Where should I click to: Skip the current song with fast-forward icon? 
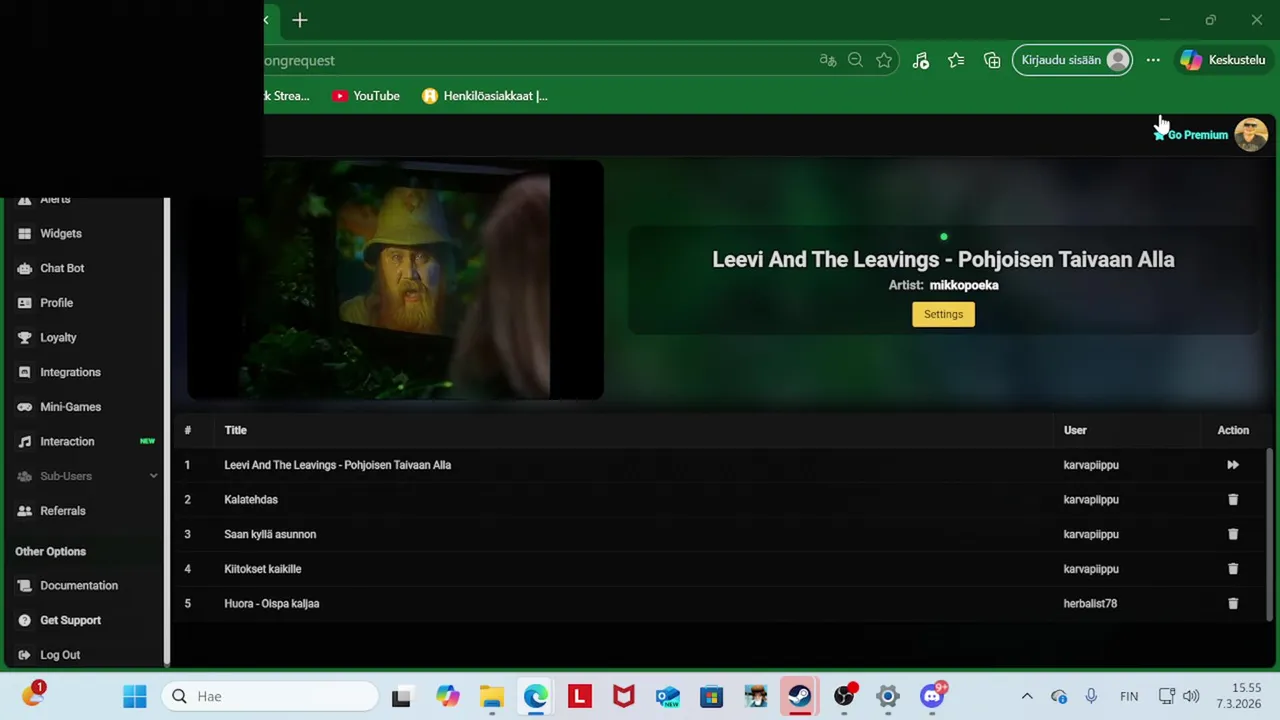click(1233, 465)
